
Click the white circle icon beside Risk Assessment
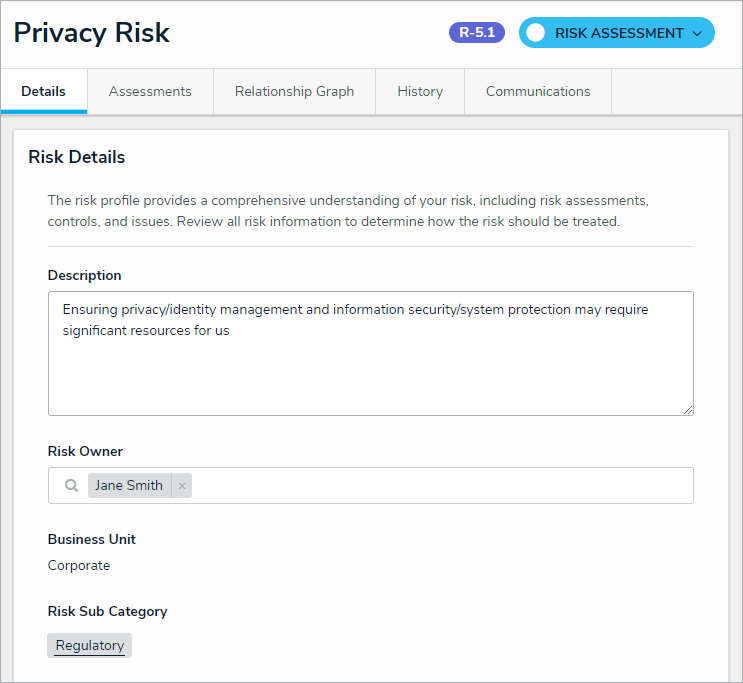point(536,33)
